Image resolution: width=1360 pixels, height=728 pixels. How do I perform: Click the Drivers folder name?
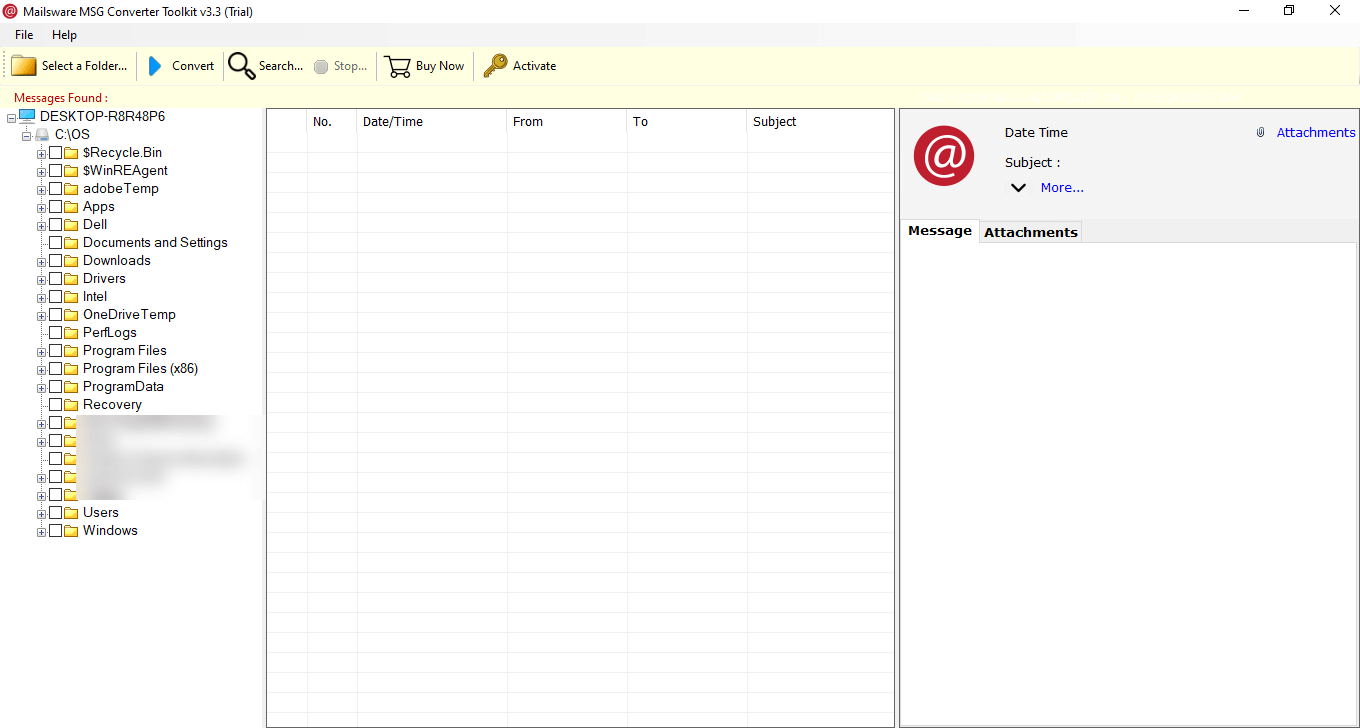coord(104,279)
